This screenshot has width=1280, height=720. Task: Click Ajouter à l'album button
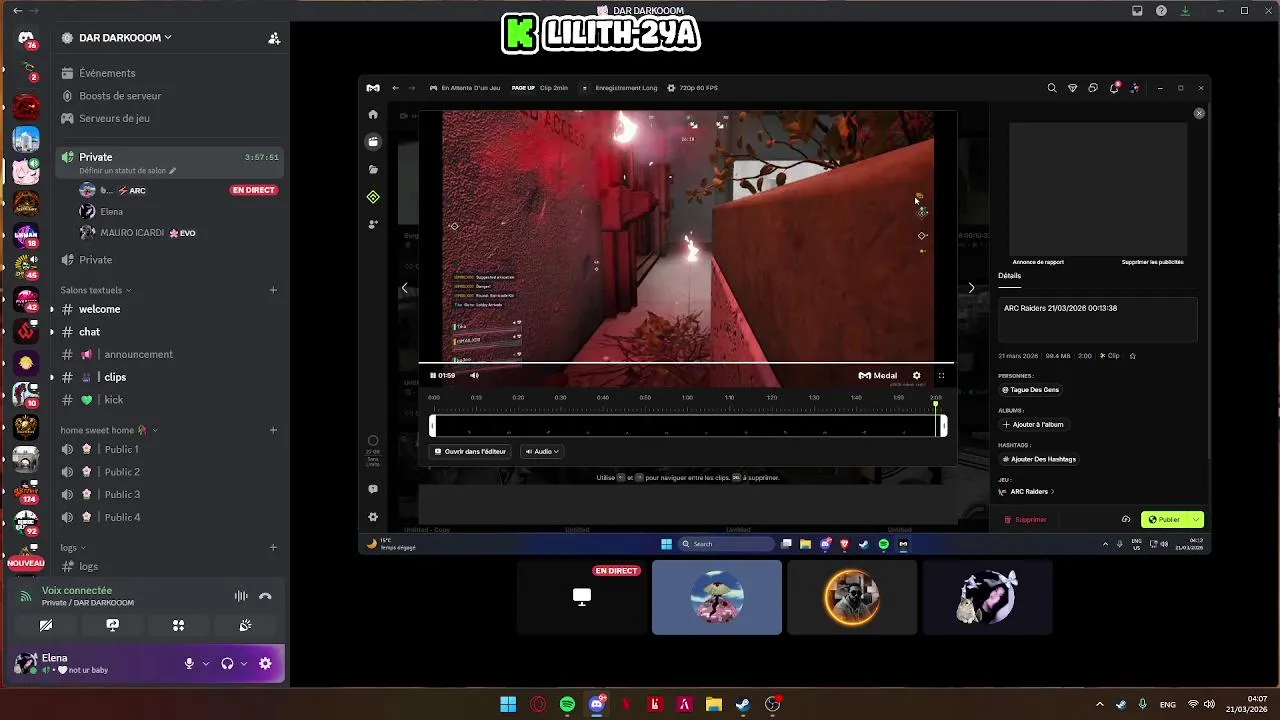[1034, 424]
